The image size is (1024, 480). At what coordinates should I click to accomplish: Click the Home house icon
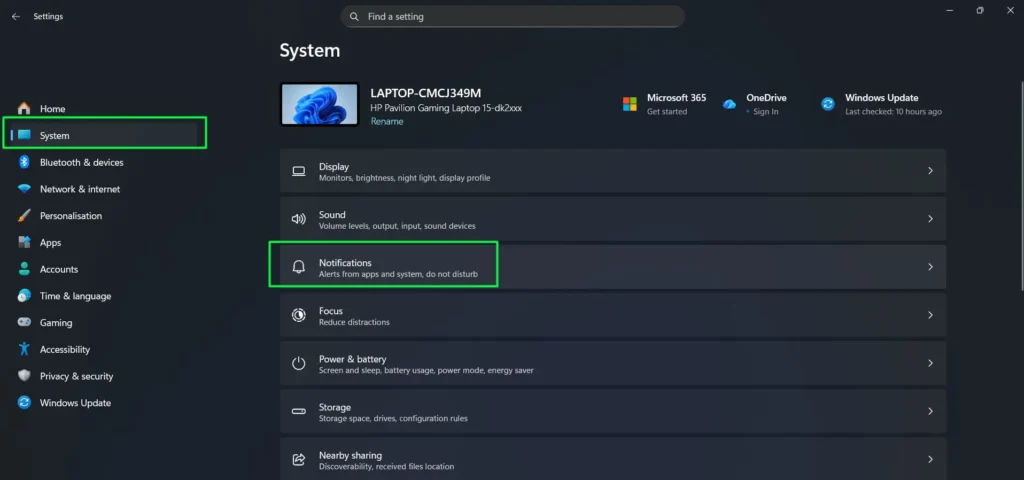coord(24,108)
